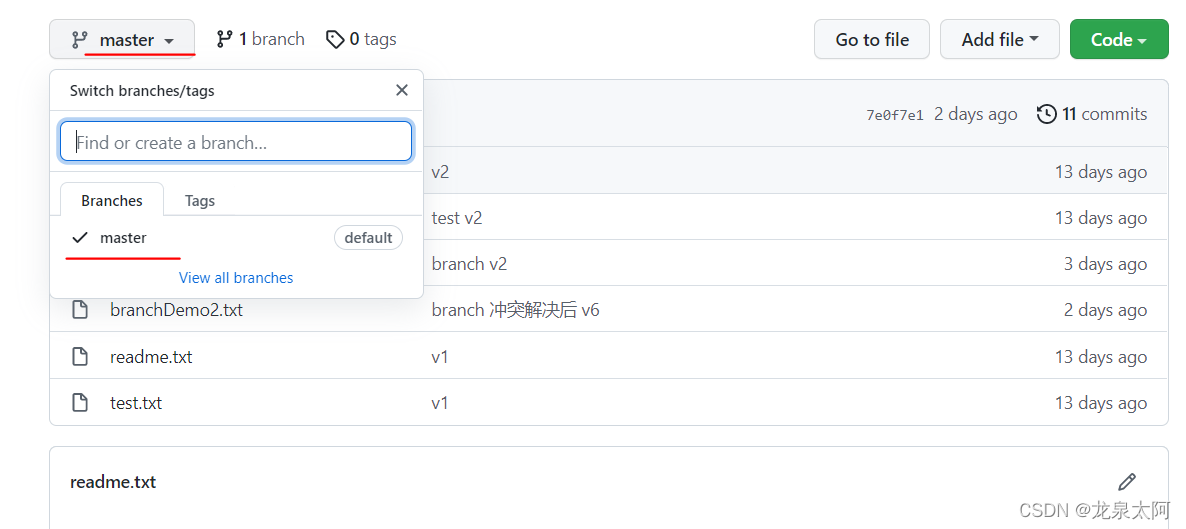Image resolution: width=1186 pixels, height=529 pixels.
Task: Open test.txt file
Action: [136, 403]
